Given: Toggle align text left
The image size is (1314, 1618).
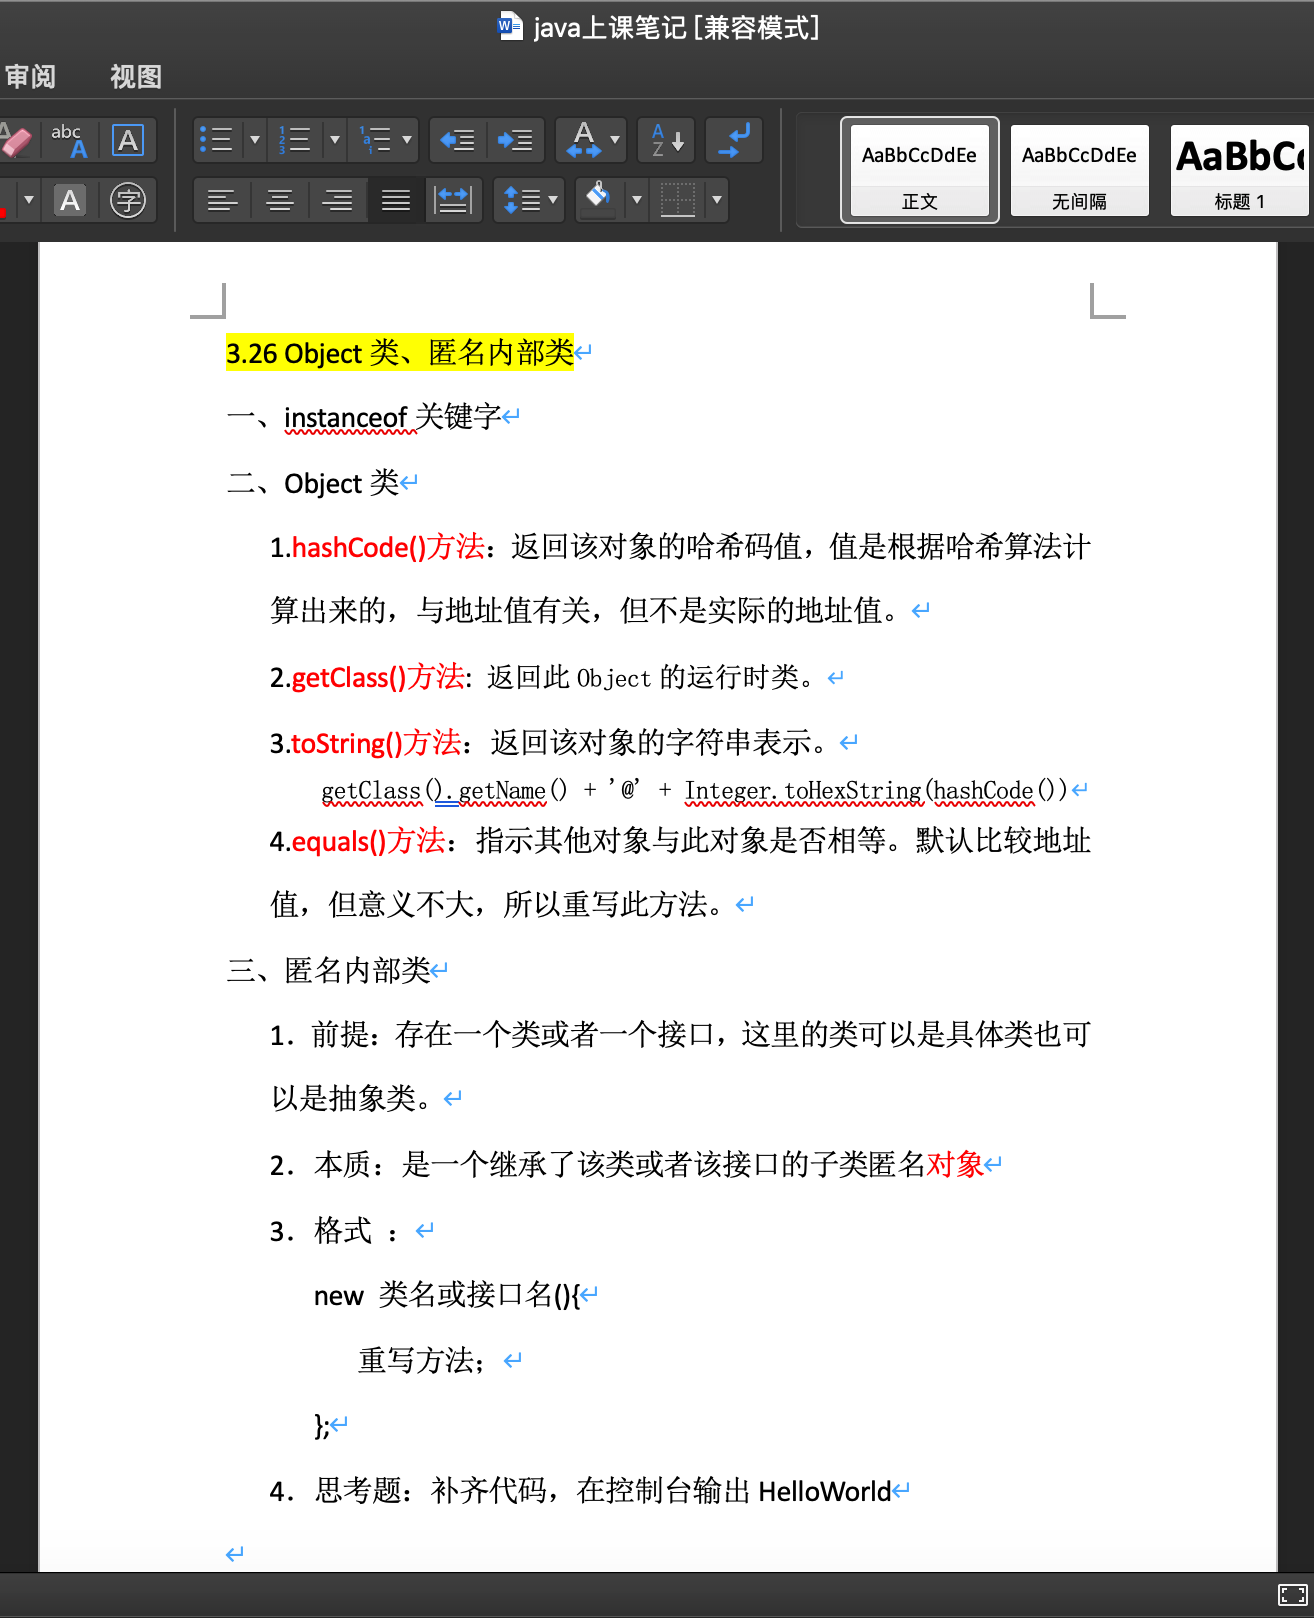Looking at the screenshot, I should click(x=222, y=201).
